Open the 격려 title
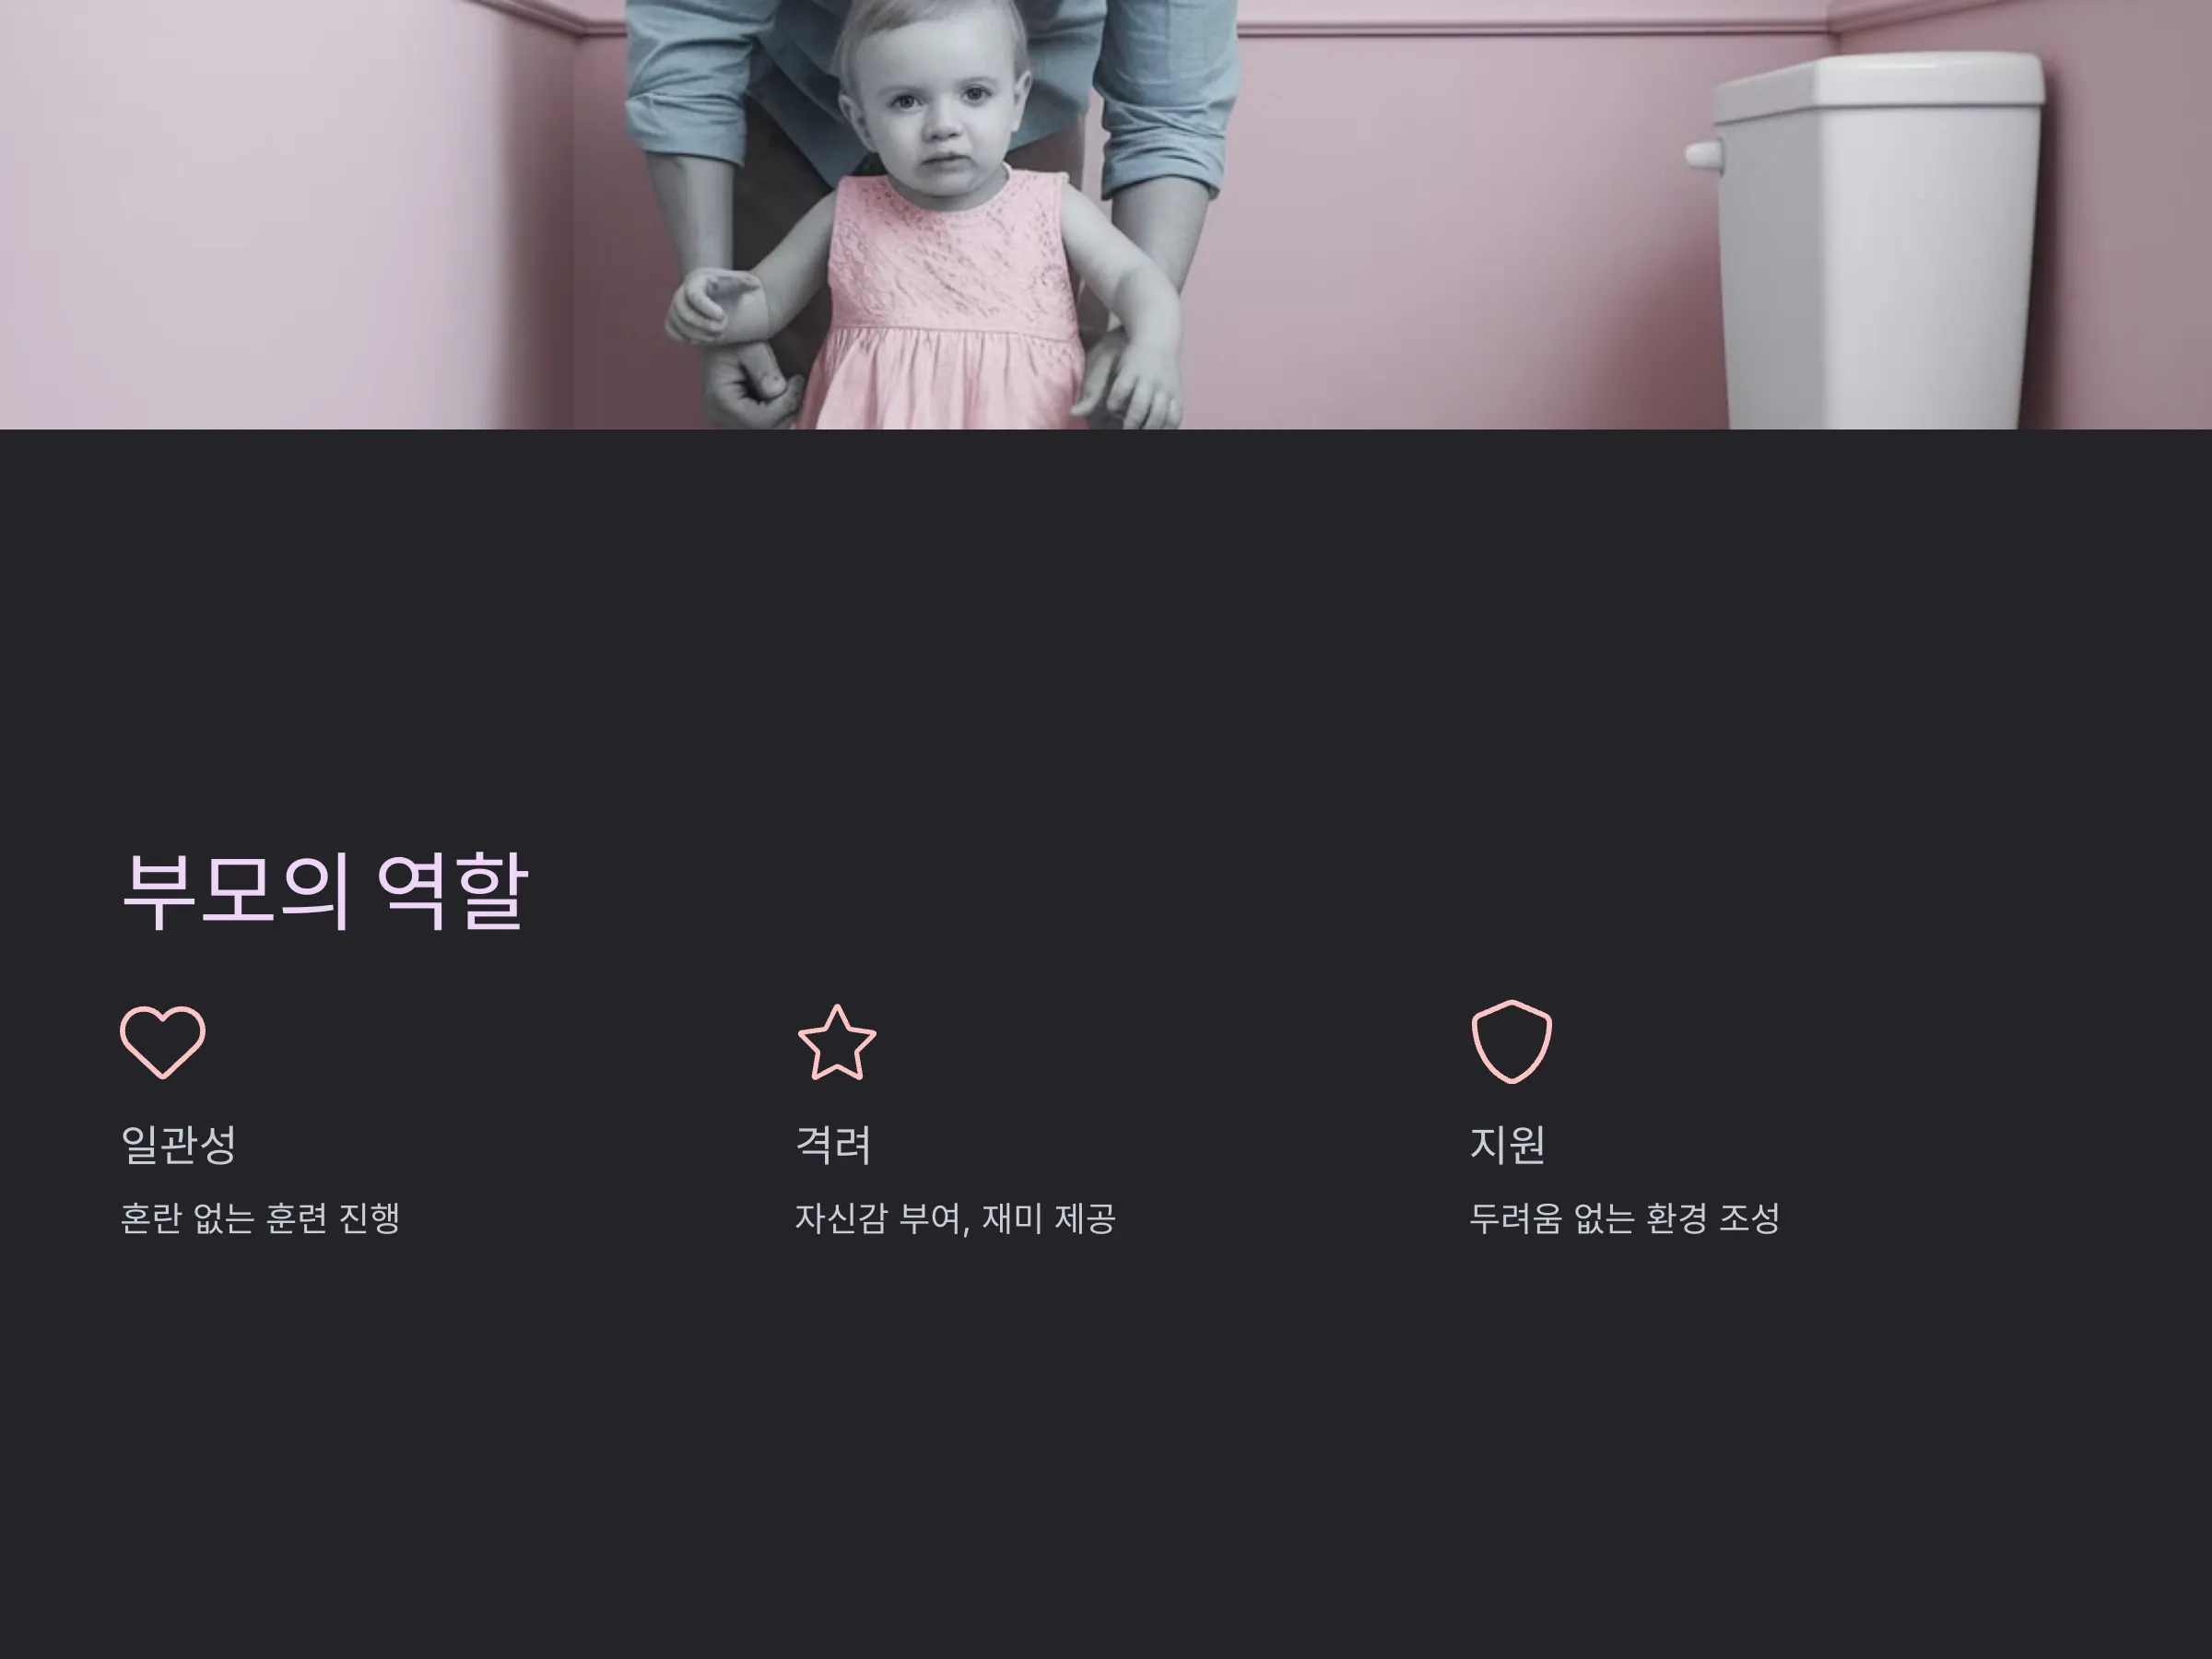This screenshot has width=2212, height=1659. coord(833,1145)
